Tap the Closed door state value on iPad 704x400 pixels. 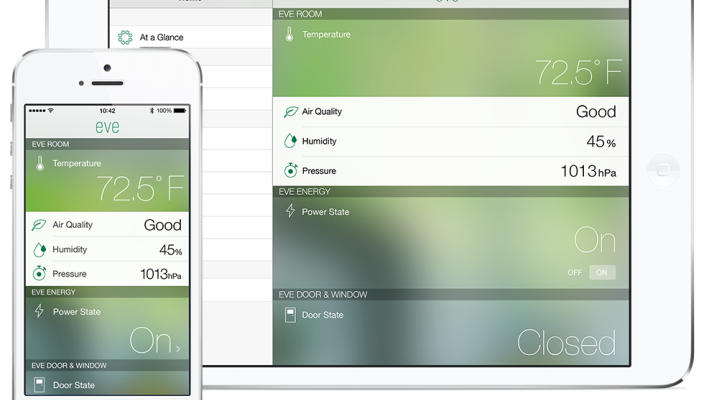click(566, 343)
